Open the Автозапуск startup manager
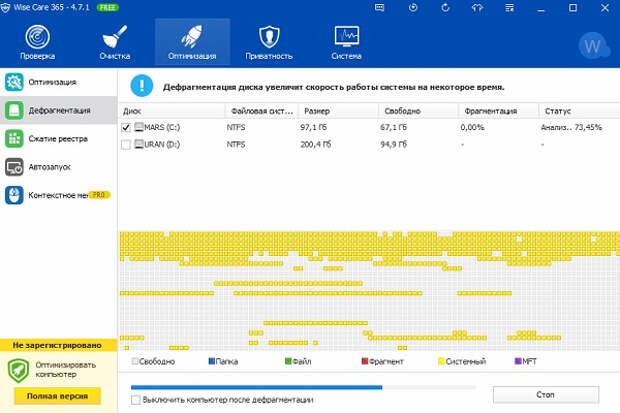The image size is (620, 413). click(x=58, y=166)
